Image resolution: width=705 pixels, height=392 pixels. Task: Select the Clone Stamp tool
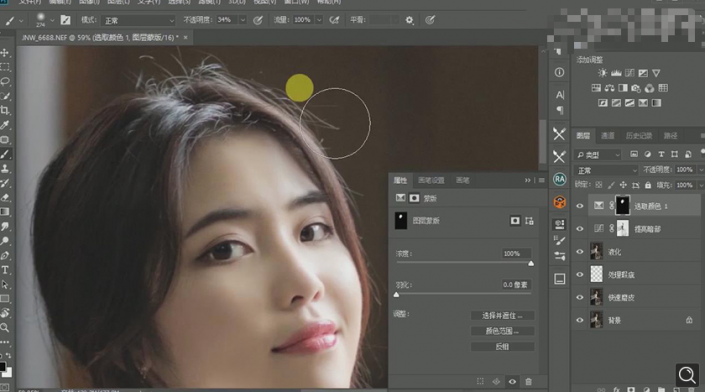[5, 169]
